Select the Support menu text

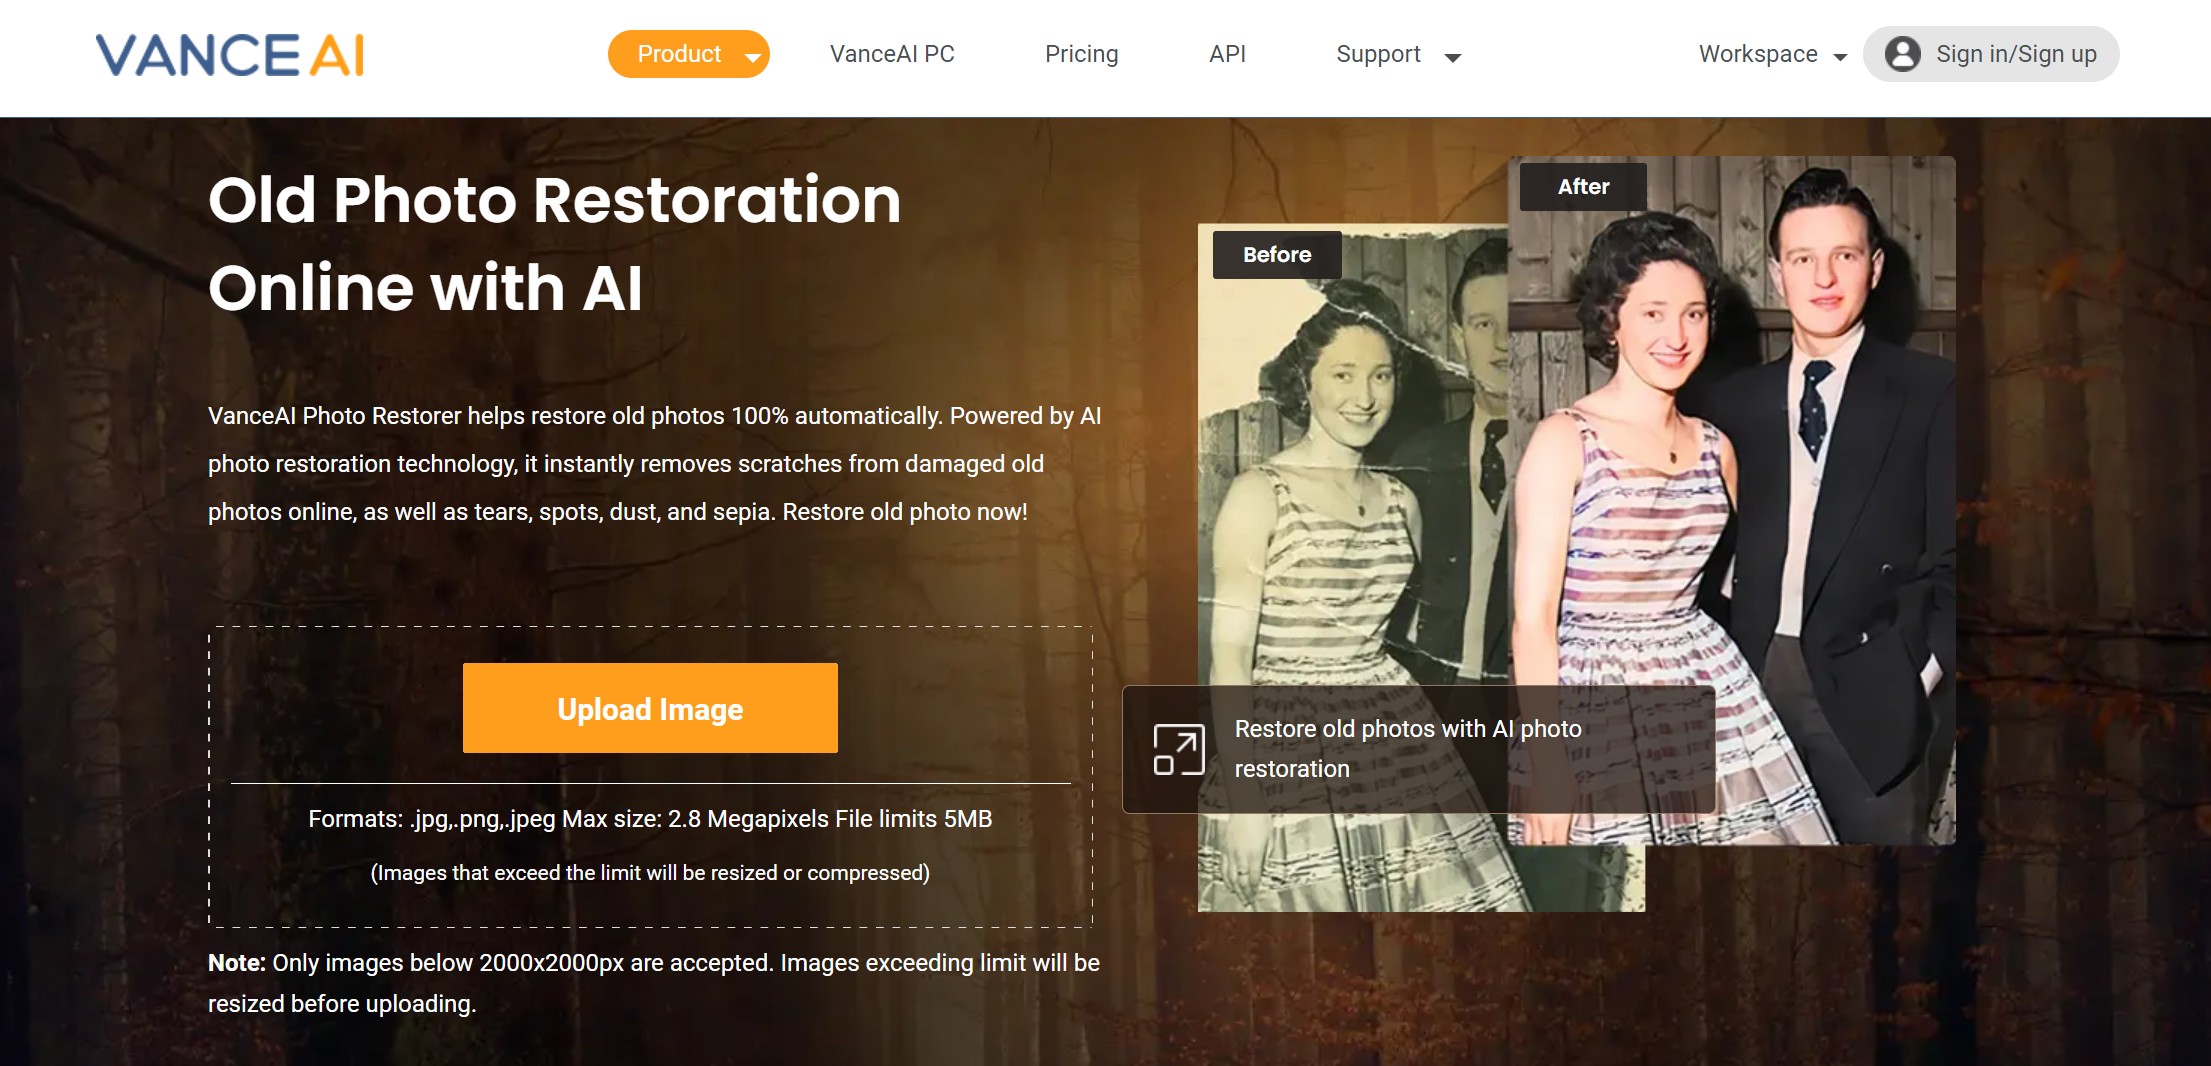pyautogui.click(x=1378, y=54)
